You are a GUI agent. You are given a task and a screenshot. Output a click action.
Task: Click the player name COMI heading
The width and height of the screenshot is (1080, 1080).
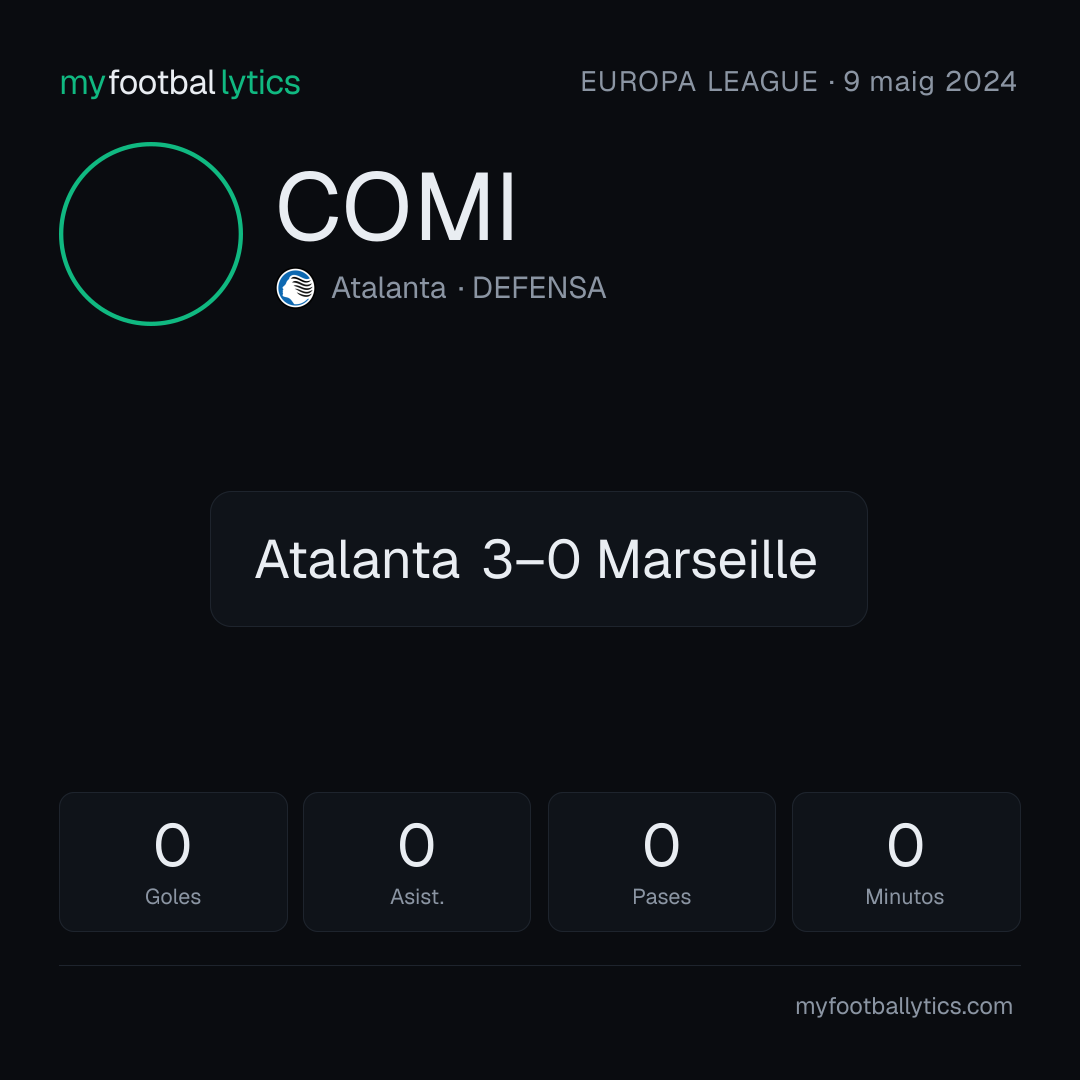coord(396,207)
